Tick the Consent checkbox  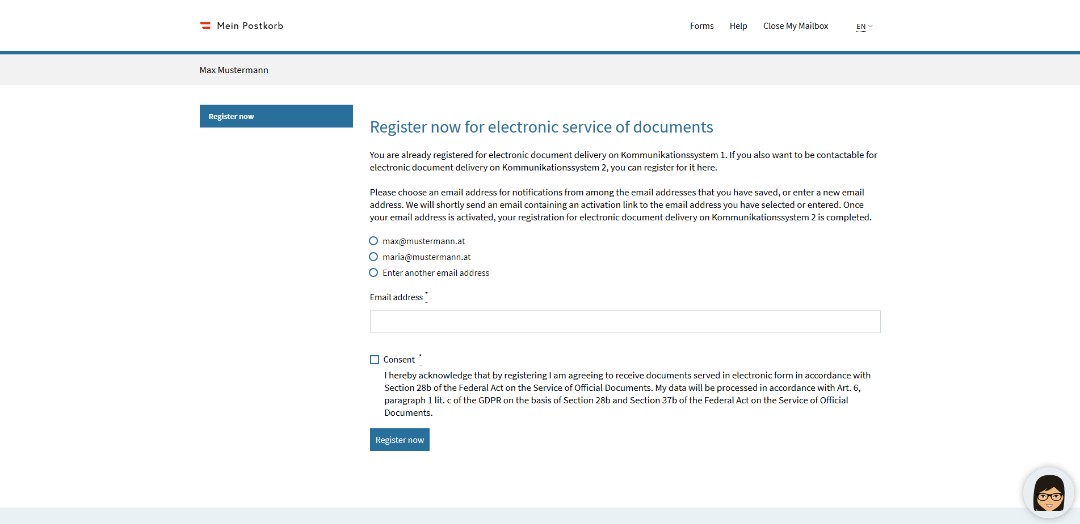click(x=374, y=359)
